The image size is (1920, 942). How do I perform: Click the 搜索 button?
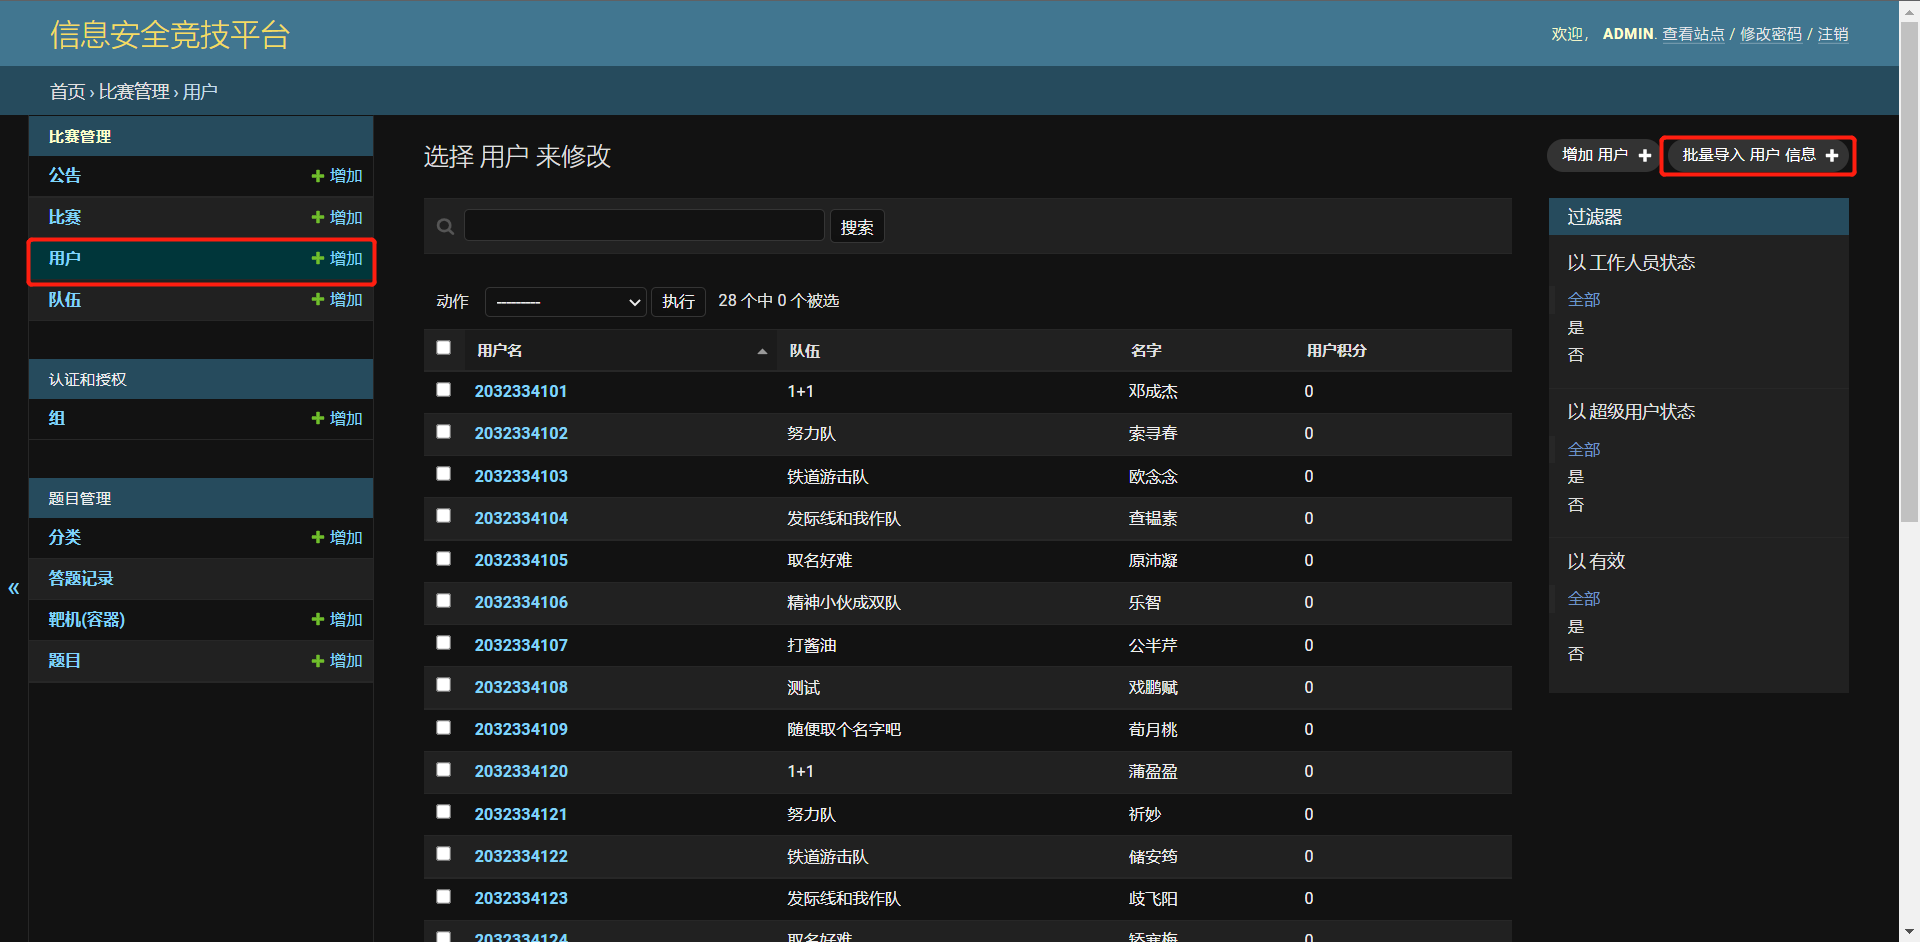857,227
